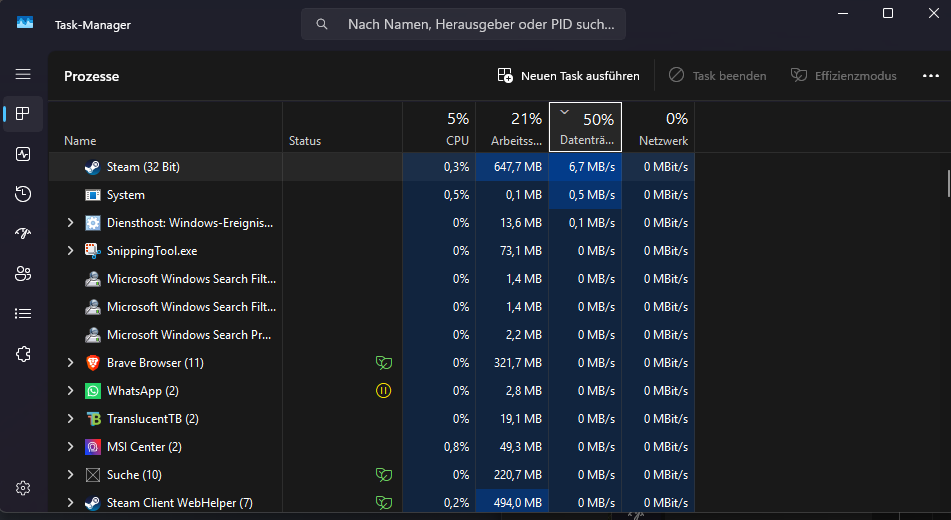Click efficiency leaf on Steam Client WebHelper row
This screenshot has height=520, width=951.
coord(383,503)
